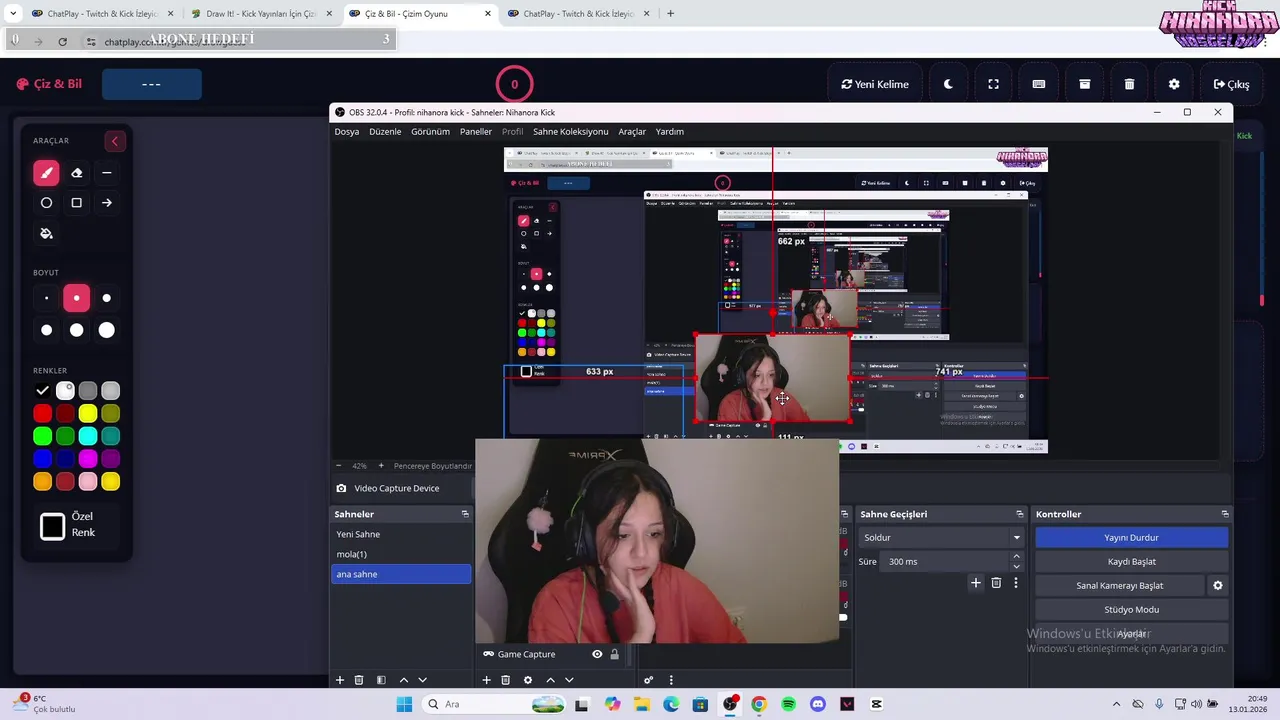This screenshot has height=720, width=1280.
Task: Open scene filters icon in Sahneler
Action: [x=381, y=680]
